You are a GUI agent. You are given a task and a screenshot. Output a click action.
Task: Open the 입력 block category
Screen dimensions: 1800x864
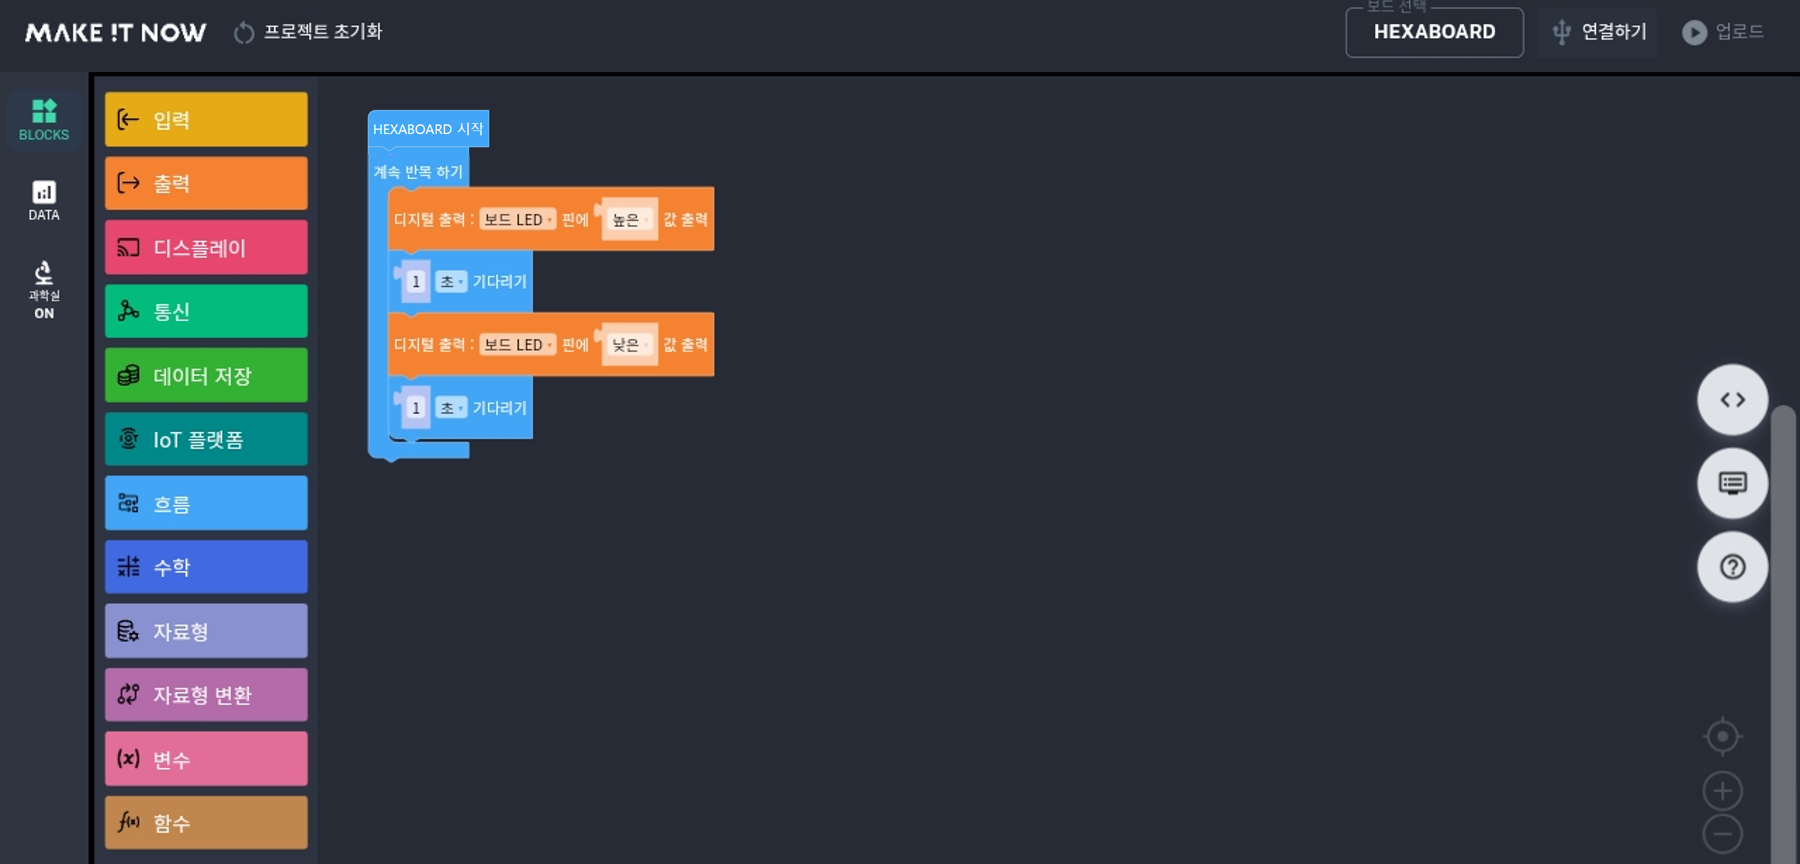(206, 120)
